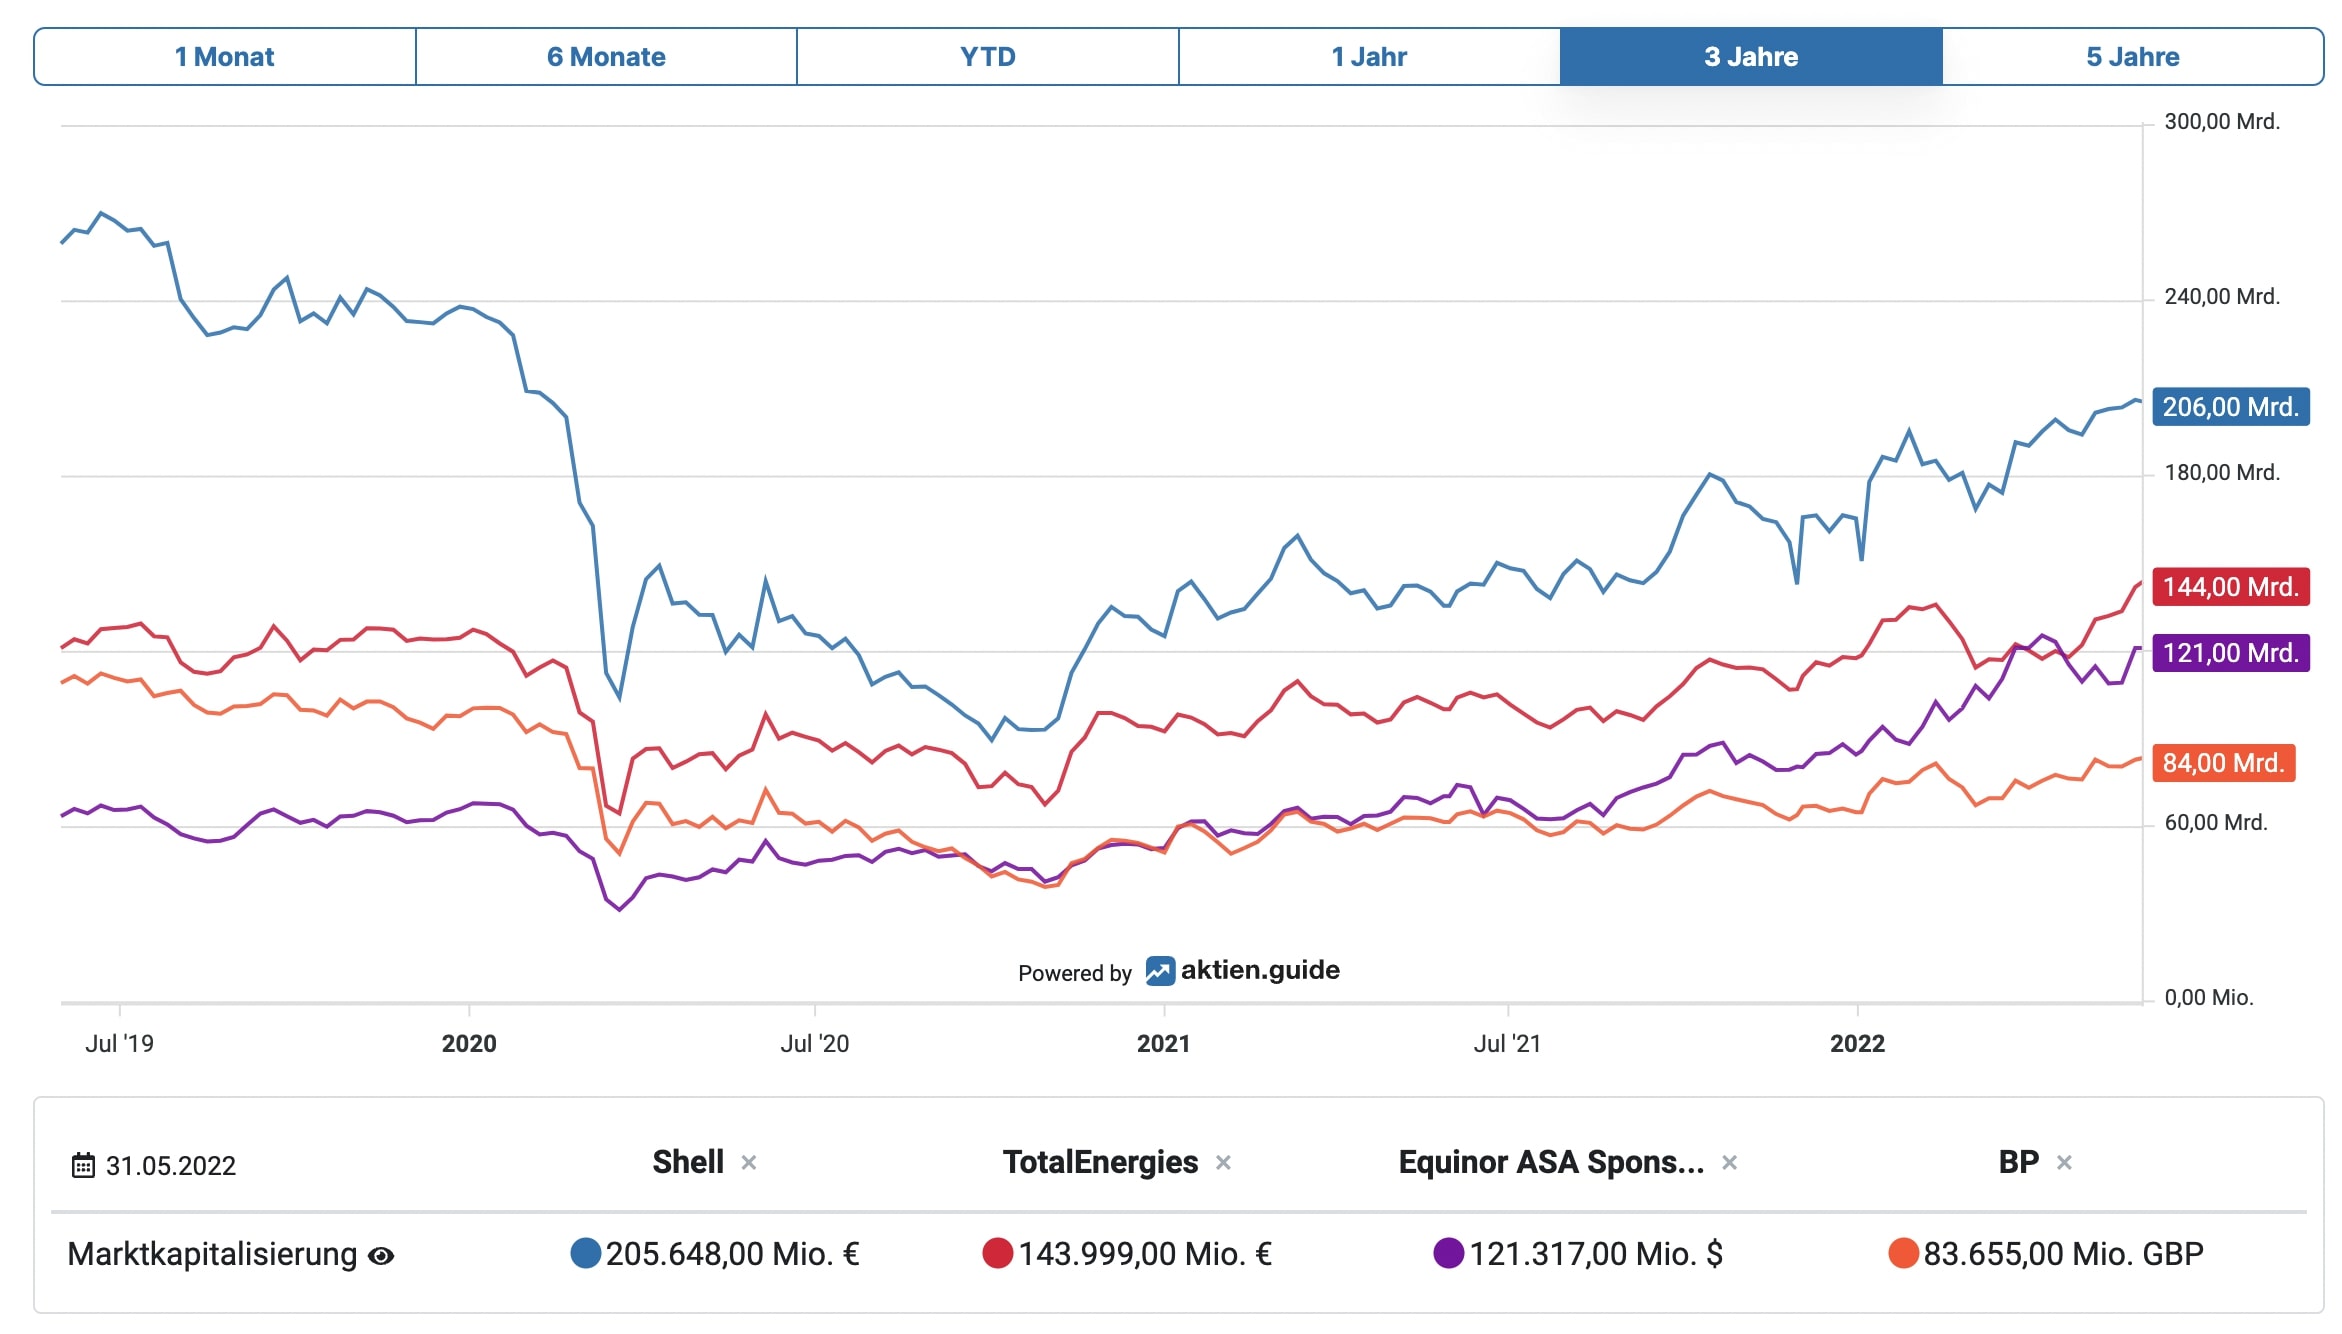2342x1334 pixels.
Task: Click the blue Shell color dot
Action: point(585,1253)
